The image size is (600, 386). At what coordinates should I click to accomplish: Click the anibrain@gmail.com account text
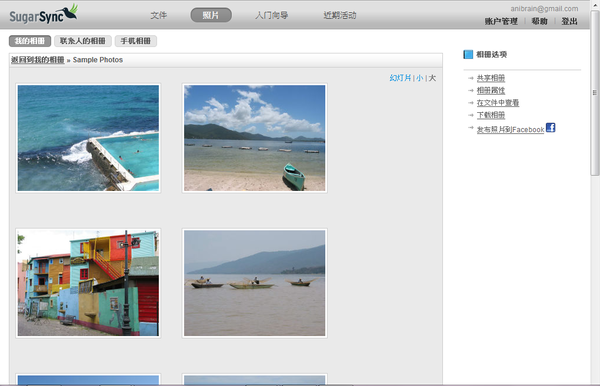544,8
